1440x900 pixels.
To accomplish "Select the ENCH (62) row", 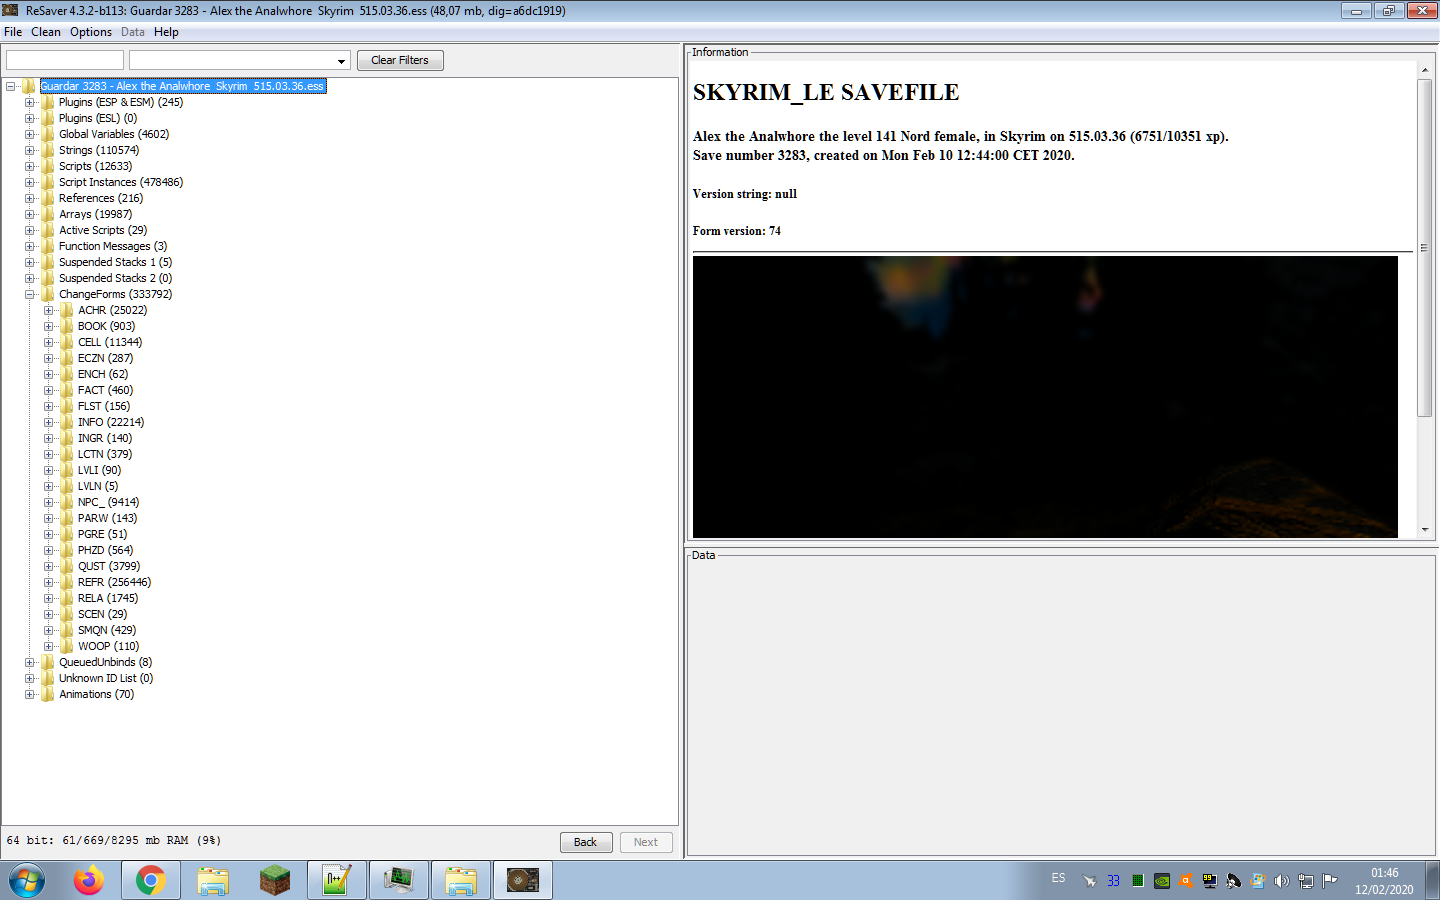I will pos(103,374).
